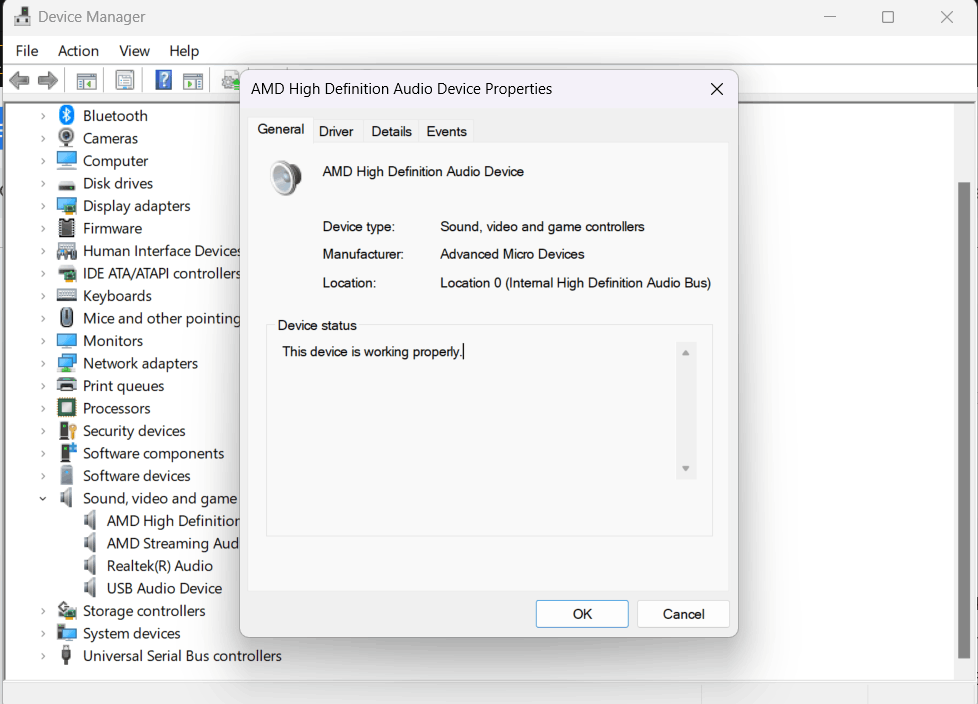Expand the Display adapters node
This screenshot has height=704, width=978.
[x=42, y=206]
